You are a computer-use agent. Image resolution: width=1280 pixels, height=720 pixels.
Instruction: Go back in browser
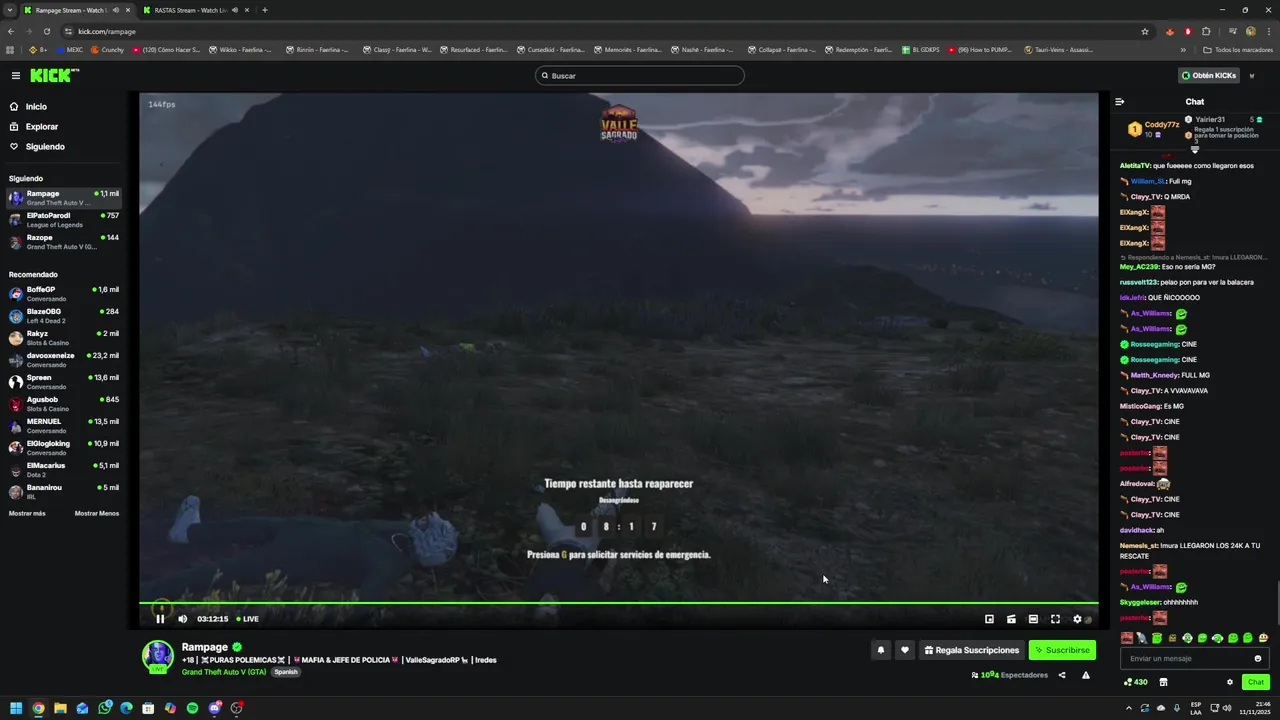click(10, 31)
